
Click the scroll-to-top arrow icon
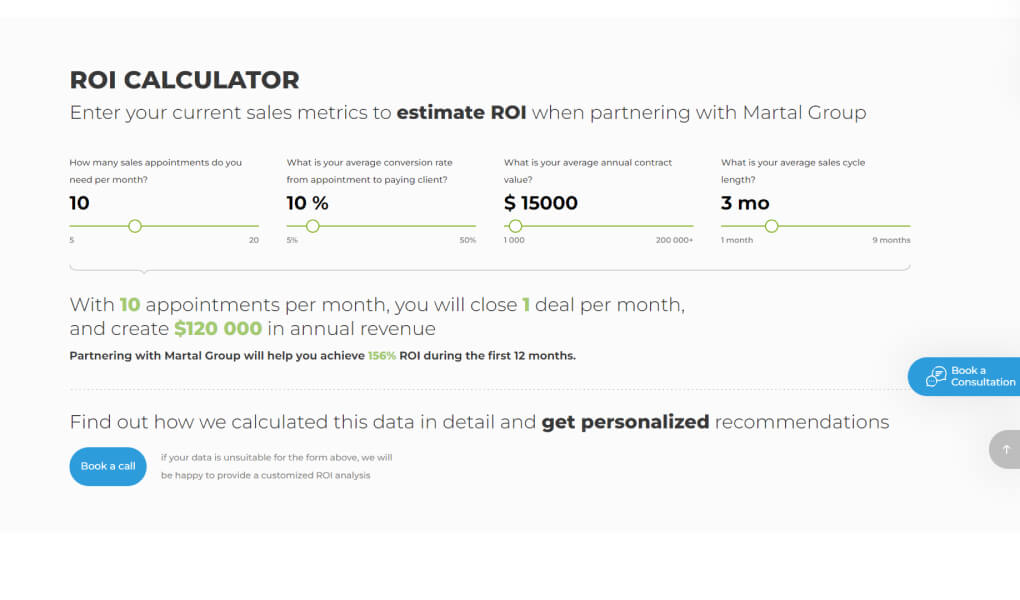pyautogui.click(x=1006, y=449)
